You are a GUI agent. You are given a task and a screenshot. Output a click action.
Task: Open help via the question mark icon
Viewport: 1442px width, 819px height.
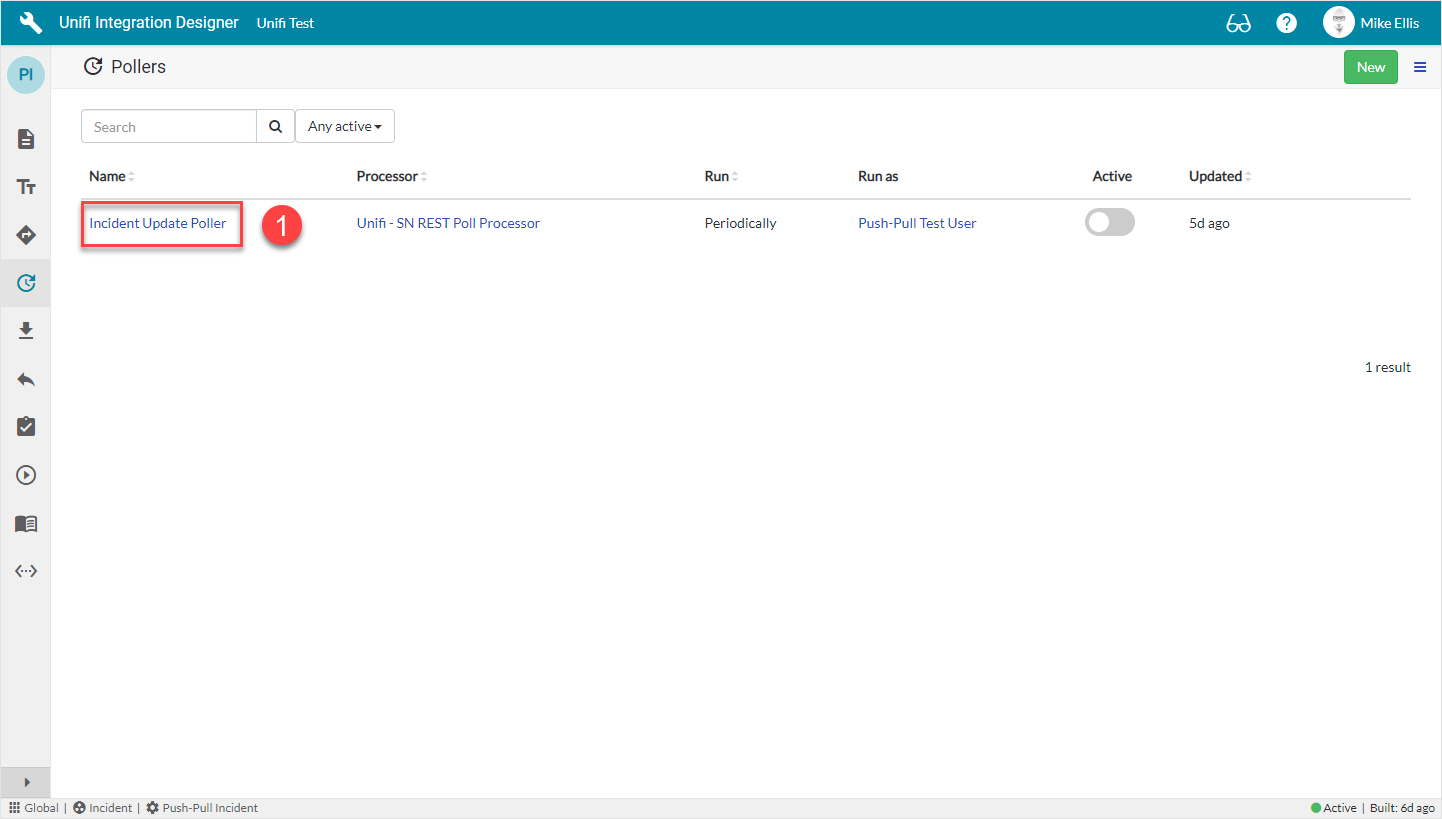pyautogui.click(x=1286, y=22)
